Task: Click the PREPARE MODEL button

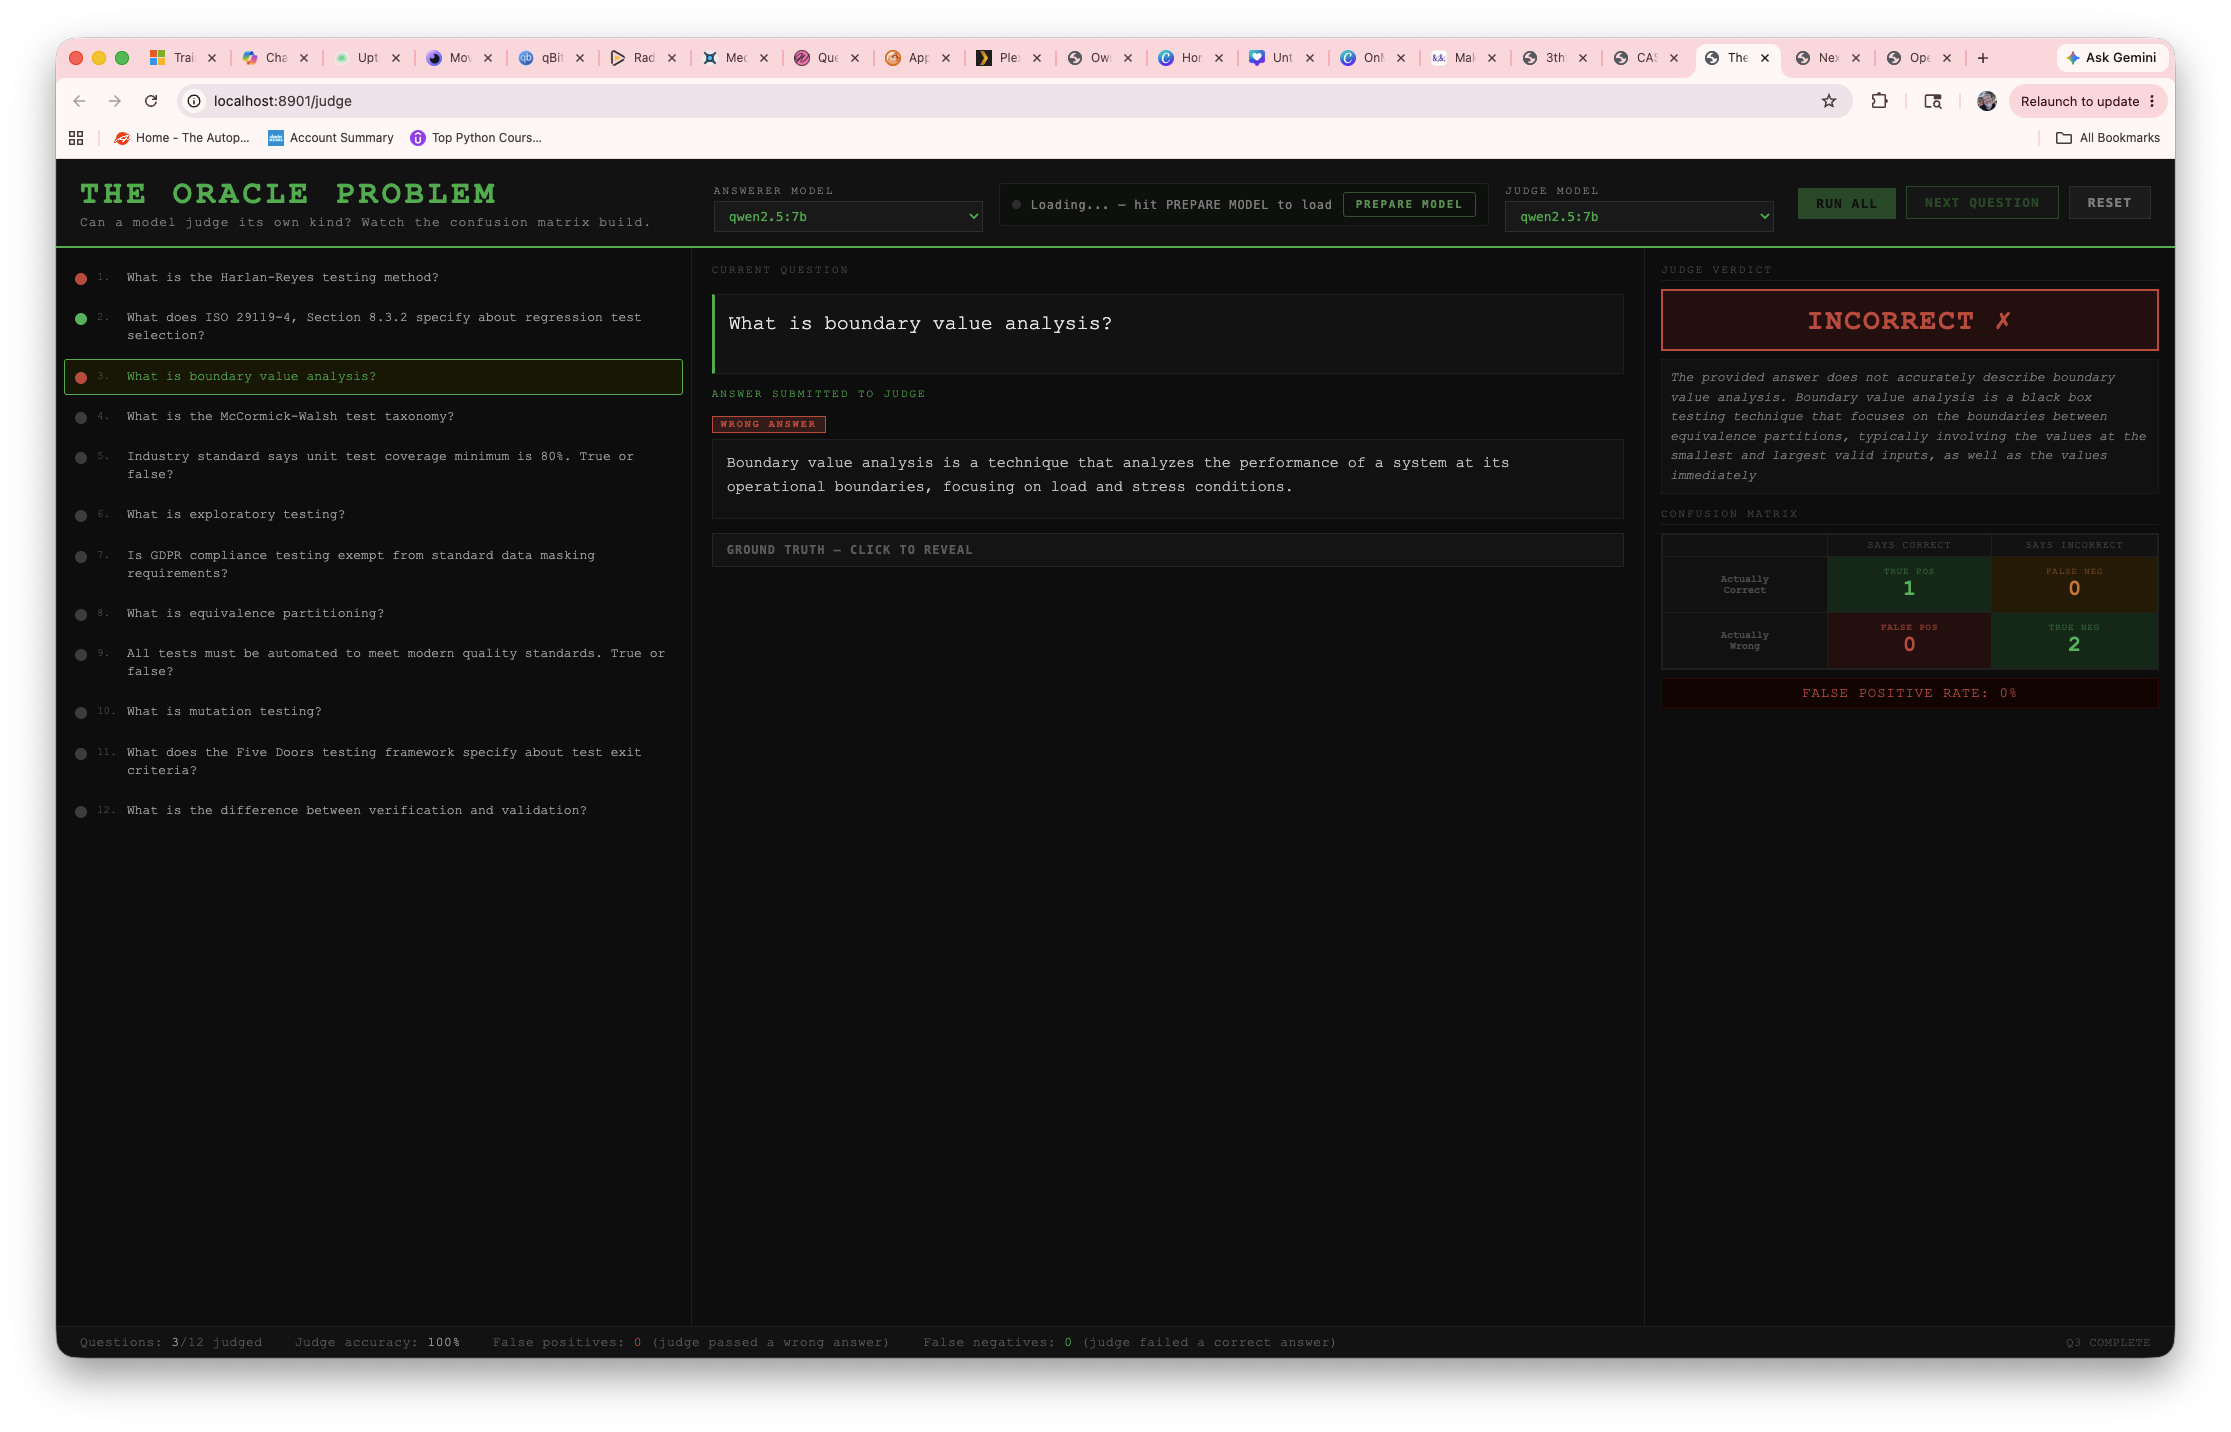Action: (x=1408, y=204)
